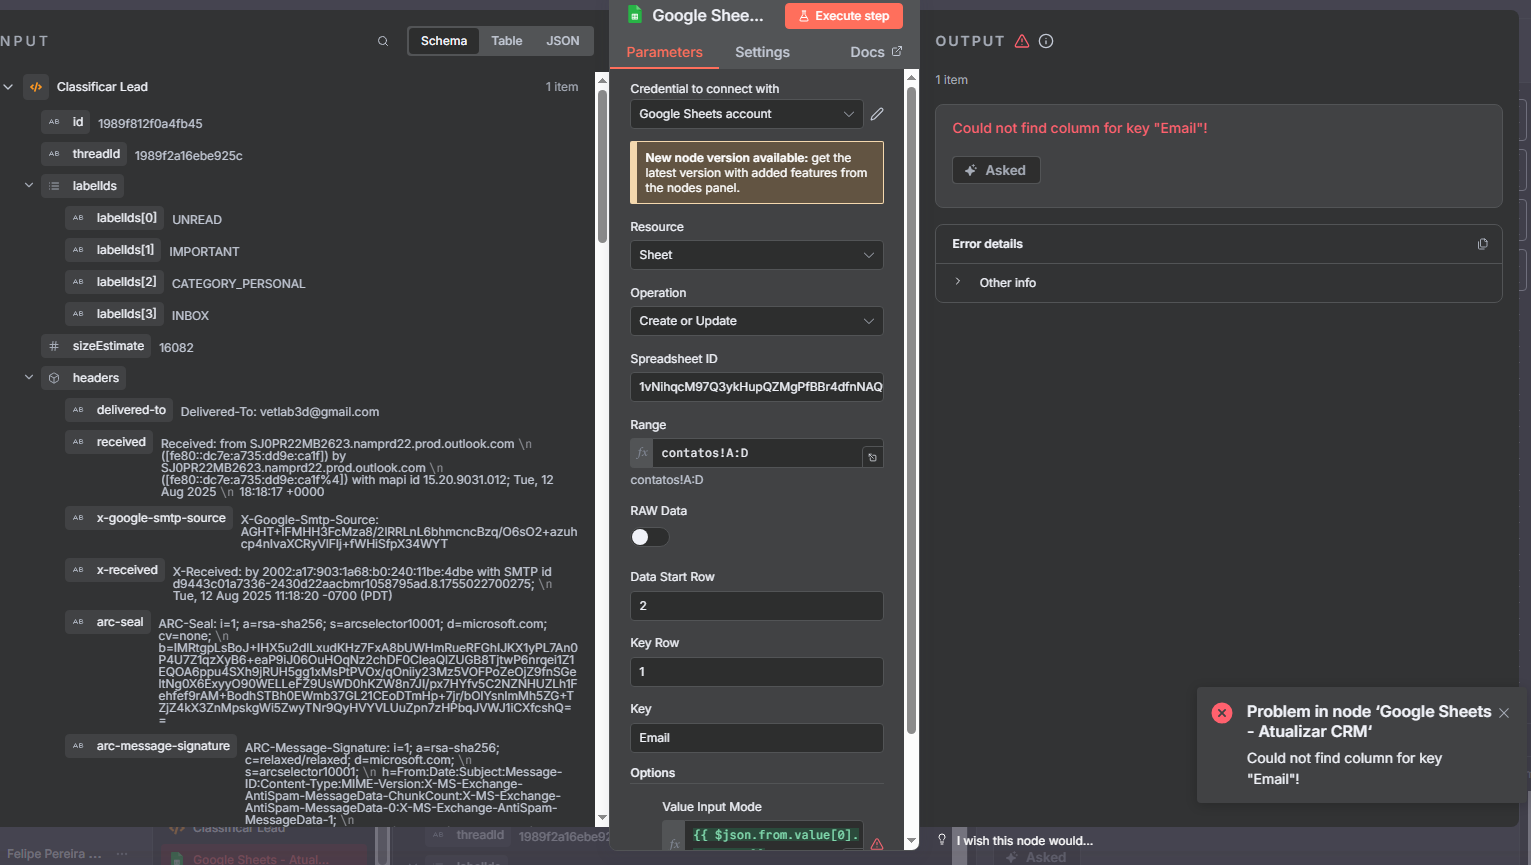
Task: Click the string type icon next to threadId
Action: [54, 154]
